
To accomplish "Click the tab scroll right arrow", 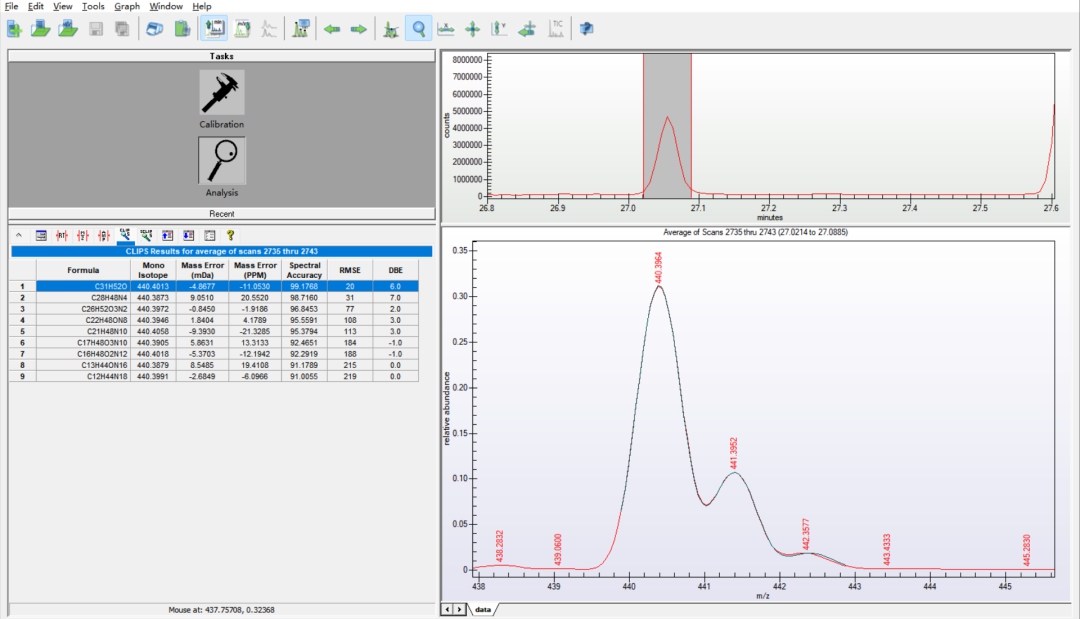I will (x=459, y=609).
